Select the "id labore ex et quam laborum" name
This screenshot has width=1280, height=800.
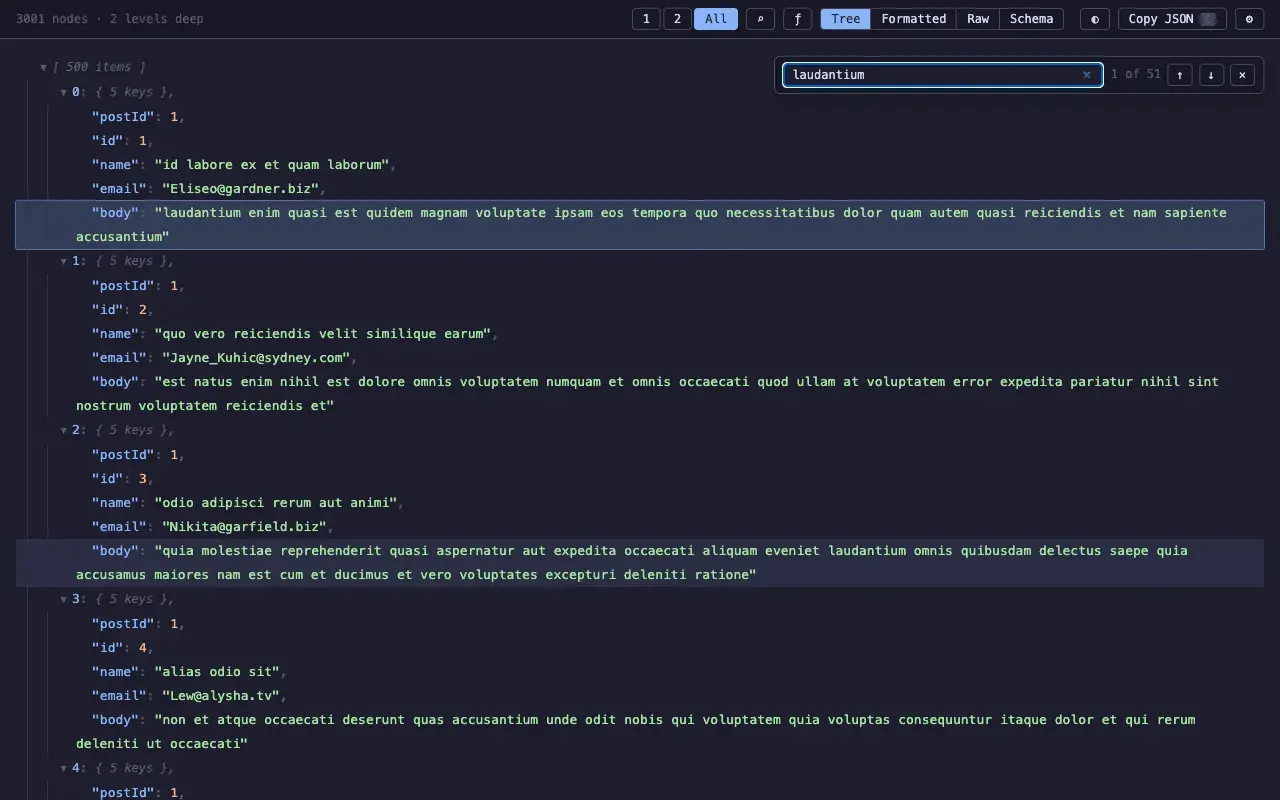click(x=271, y=165)
